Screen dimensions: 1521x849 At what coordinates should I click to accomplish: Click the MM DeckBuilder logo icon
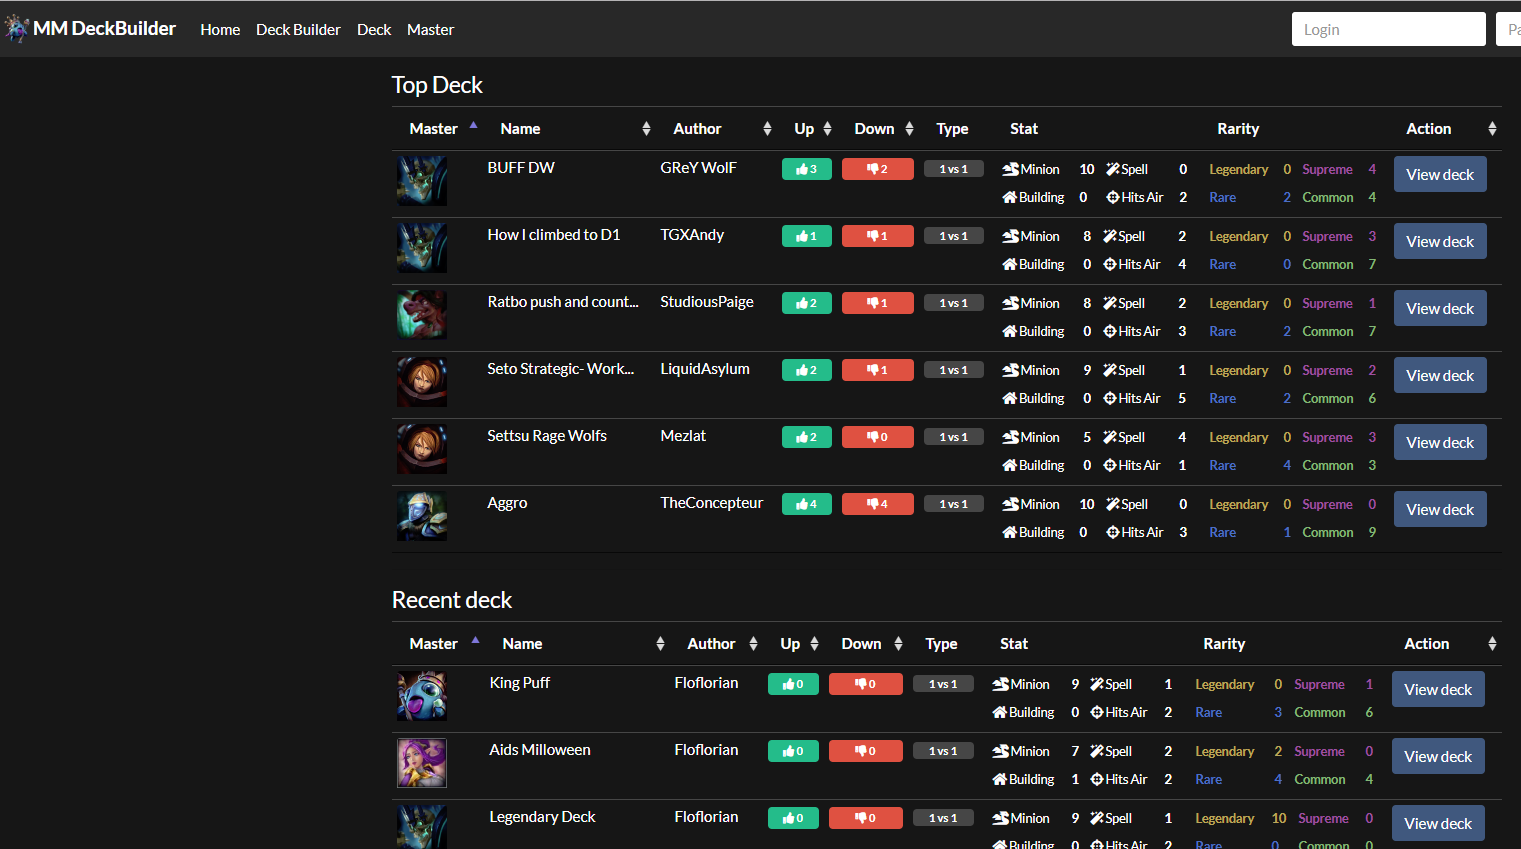pos(17,29)
